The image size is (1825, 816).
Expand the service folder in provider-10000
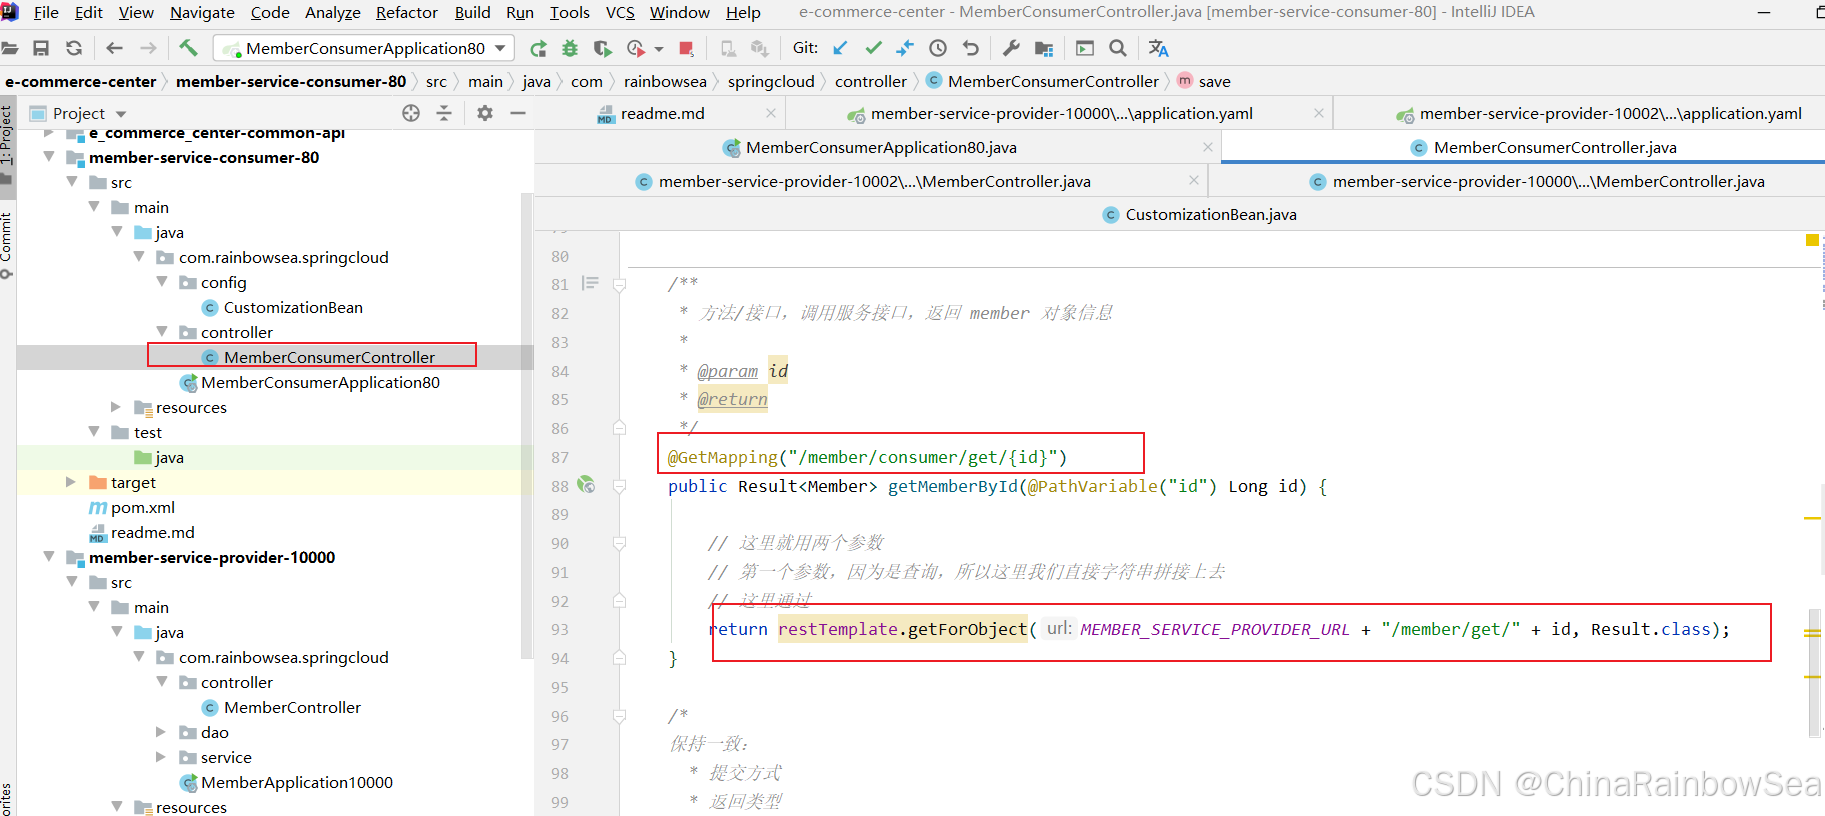[161, 757]
